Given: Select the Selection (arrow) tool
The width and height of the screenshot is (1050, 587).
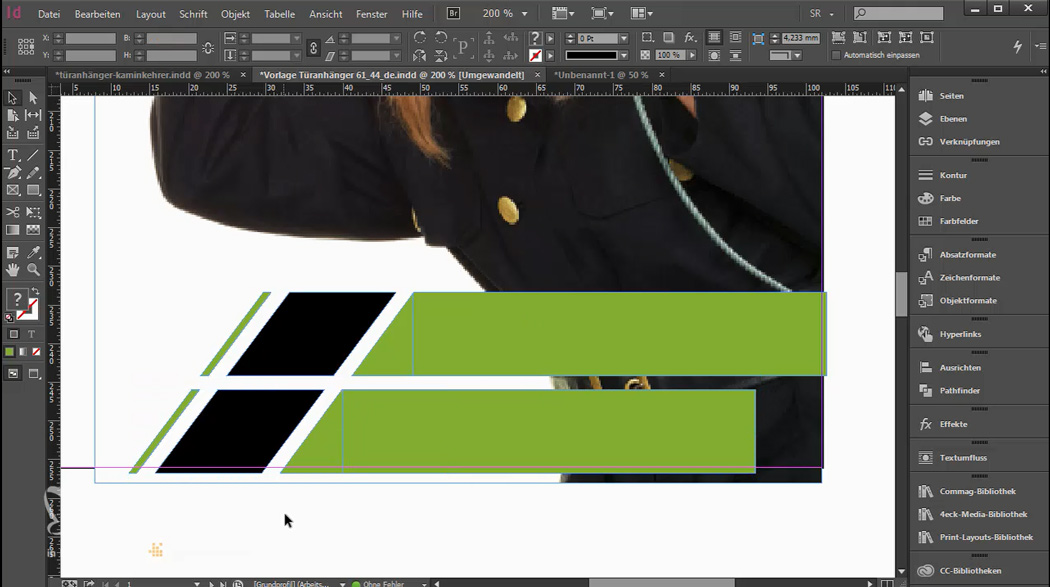Looking at the screenshot, I should pyautogui.click(x=12, y=98).
